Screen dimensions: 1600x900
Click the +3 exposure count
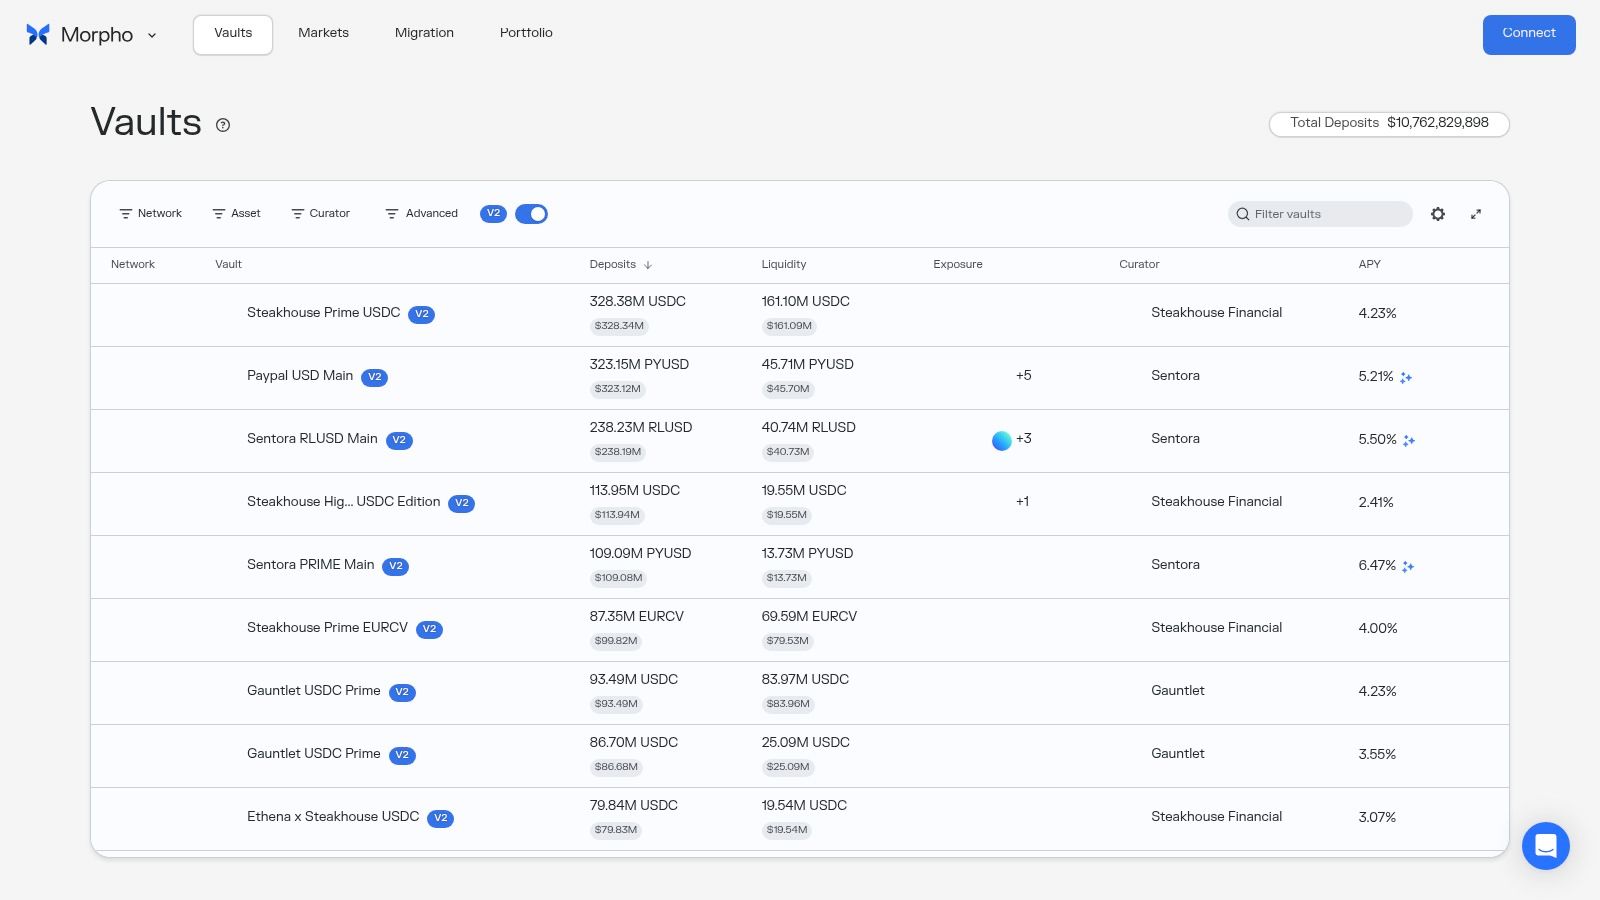tap(1024, 439)
